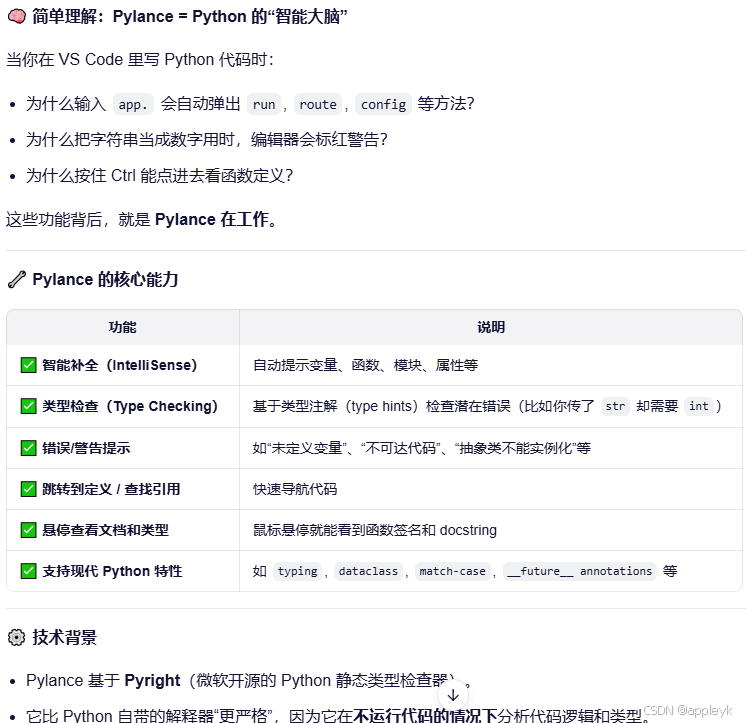Click the sentence 这些功能背后，就是 Pylance 在工作
The width and height of the screenshot is (746, 723).
click(x=141, y=219)
